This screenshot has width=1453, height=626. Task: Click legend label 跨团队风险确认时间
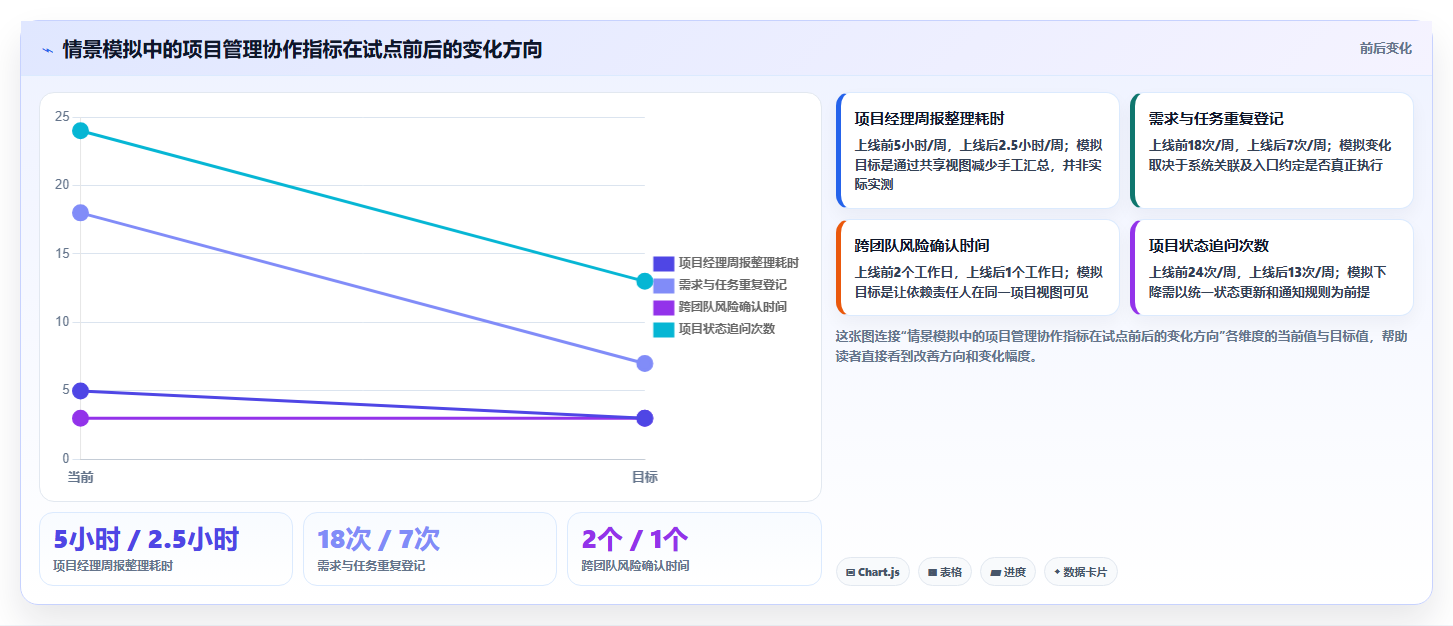732,307
